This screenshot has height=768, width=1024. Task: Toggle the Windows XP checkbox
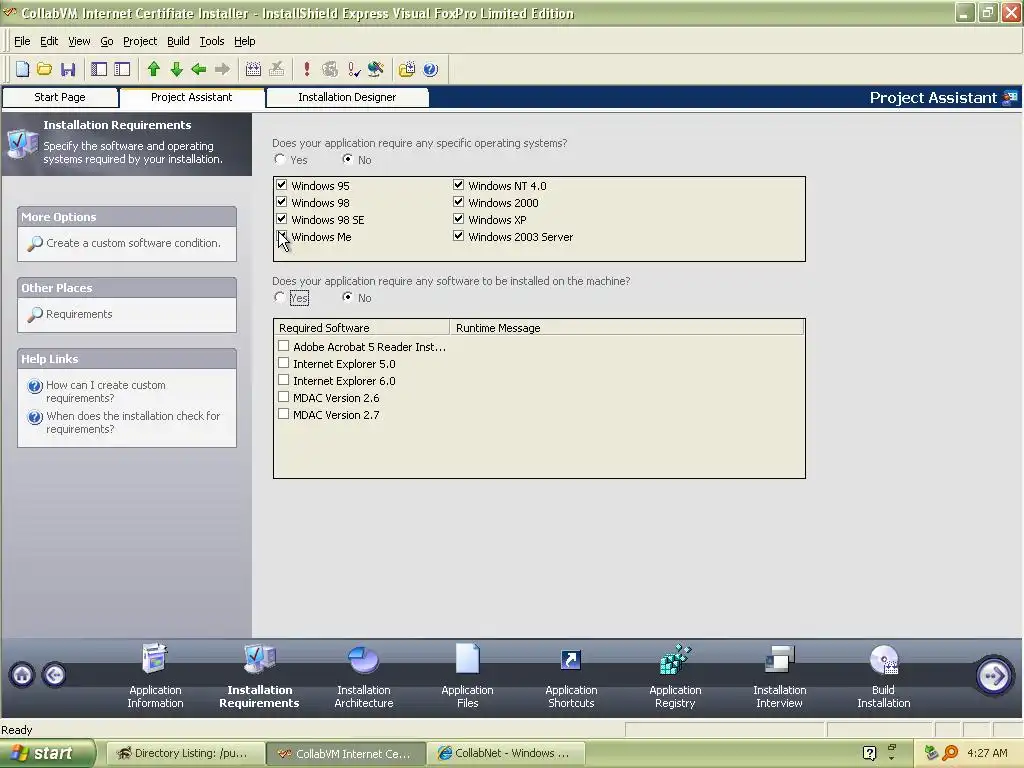[458, 219]
